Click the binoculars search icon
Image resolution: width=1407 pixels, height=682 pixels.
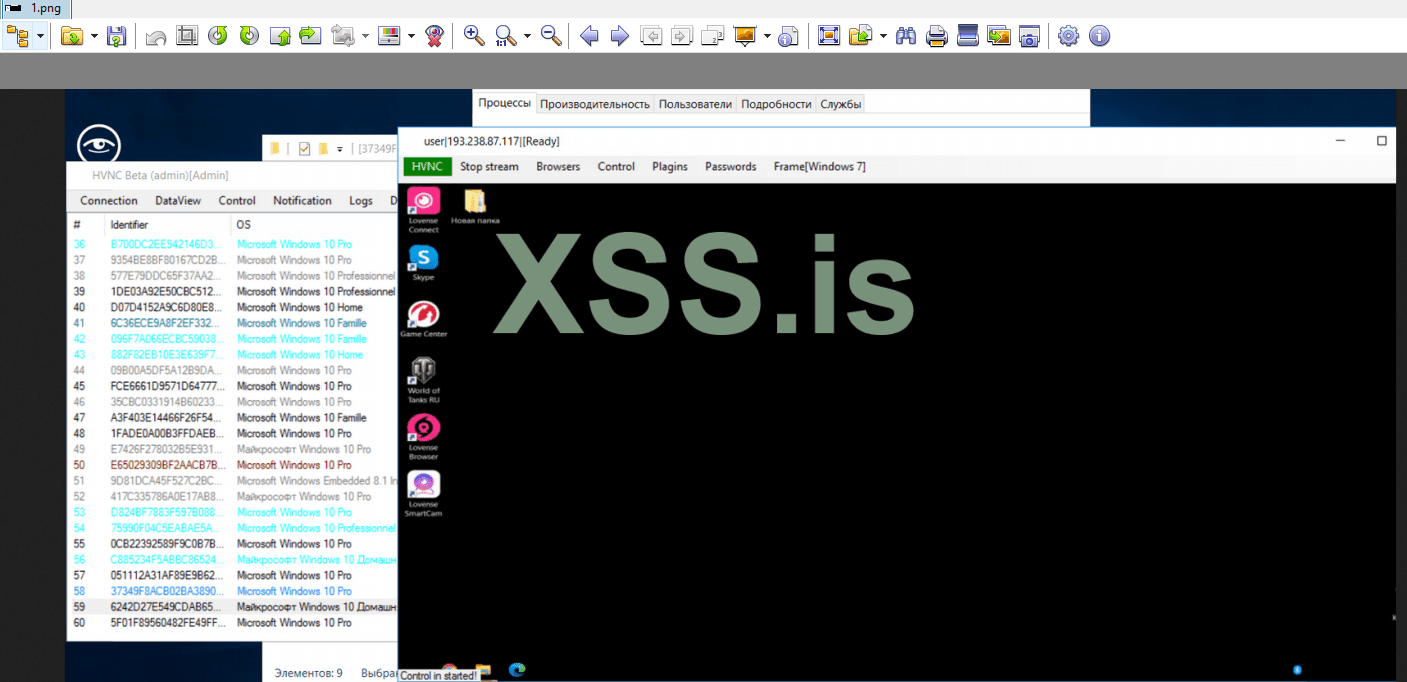point(906,37)
